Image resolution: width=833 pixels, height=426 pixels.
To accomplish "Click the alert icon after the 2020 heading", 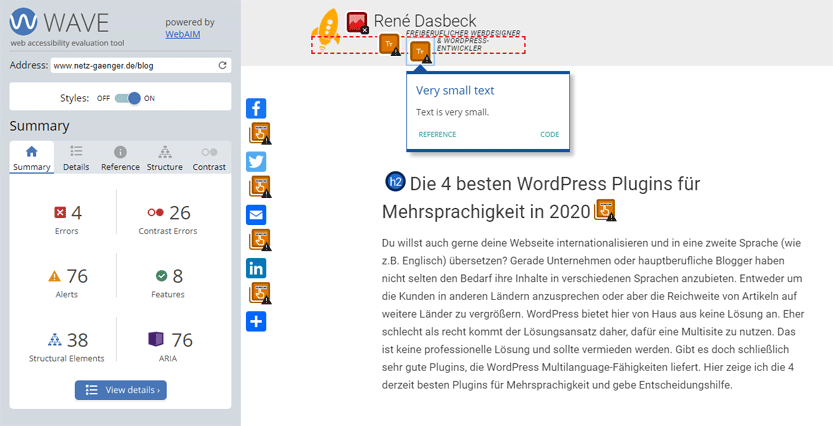I will (x=605, y=210).
